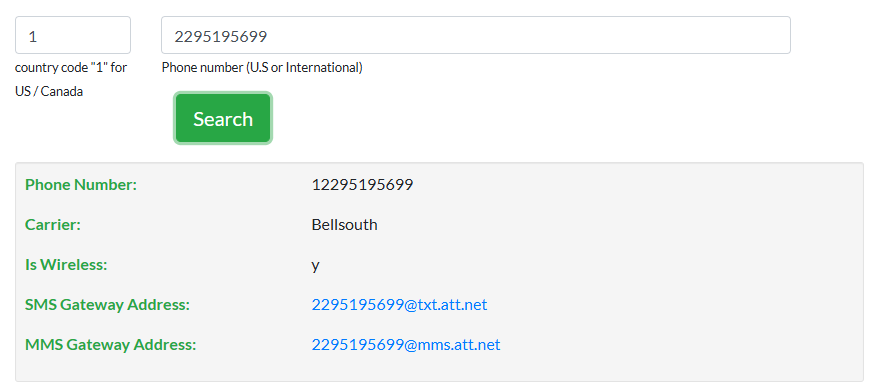This screenshot has width=876, height=391.
Task: Click the phone number input containing 2295195699
Action: tap(475, 35)
